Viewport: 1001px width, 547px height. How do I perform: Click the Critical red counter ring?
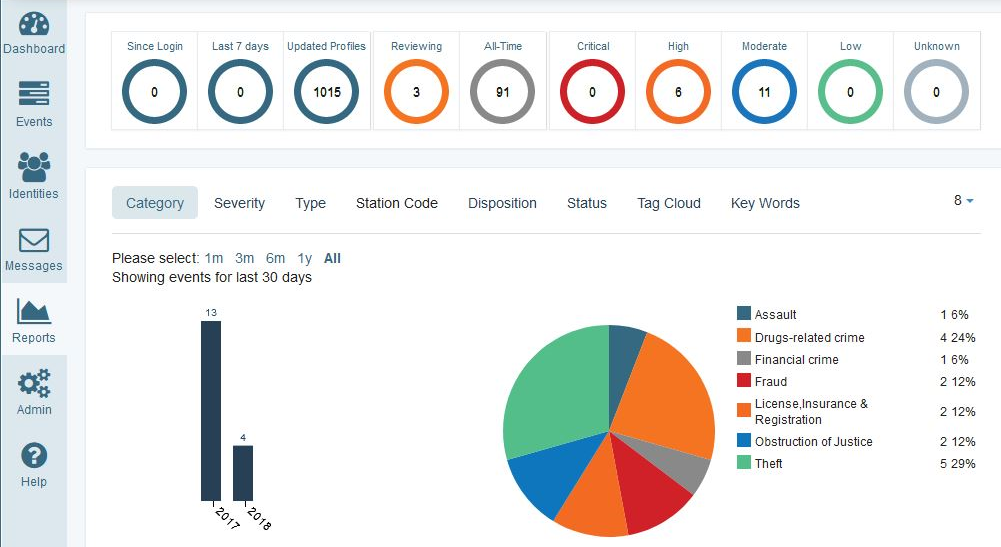tap(592, 92)
